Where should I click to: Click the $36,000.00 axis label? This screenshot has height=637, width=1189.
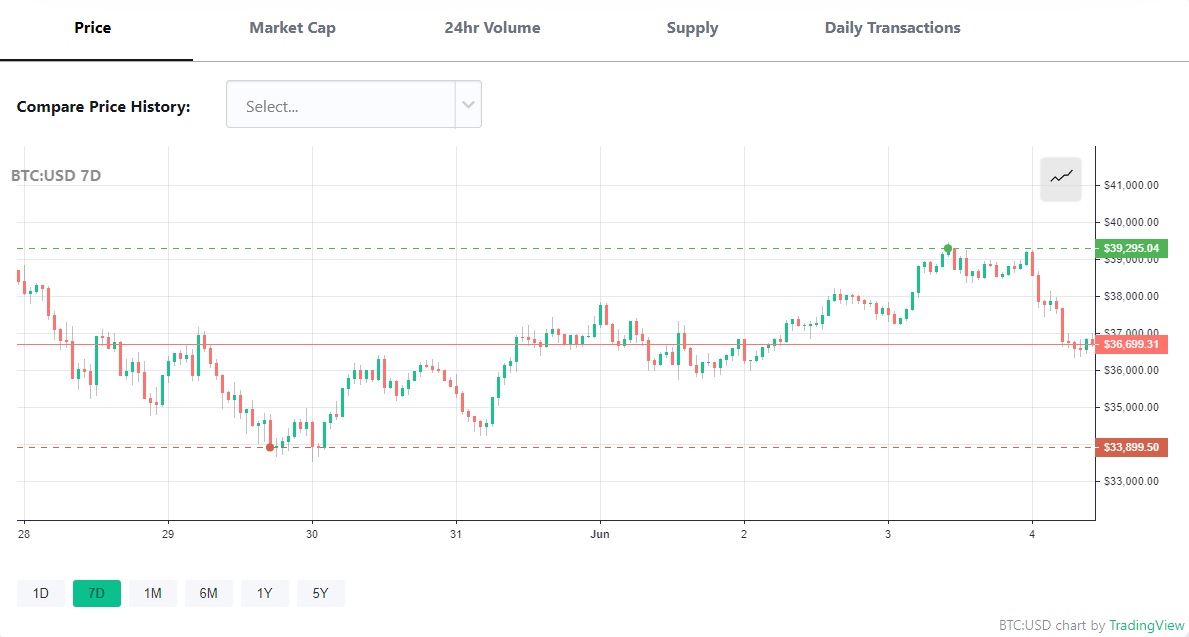(1131, 370)
